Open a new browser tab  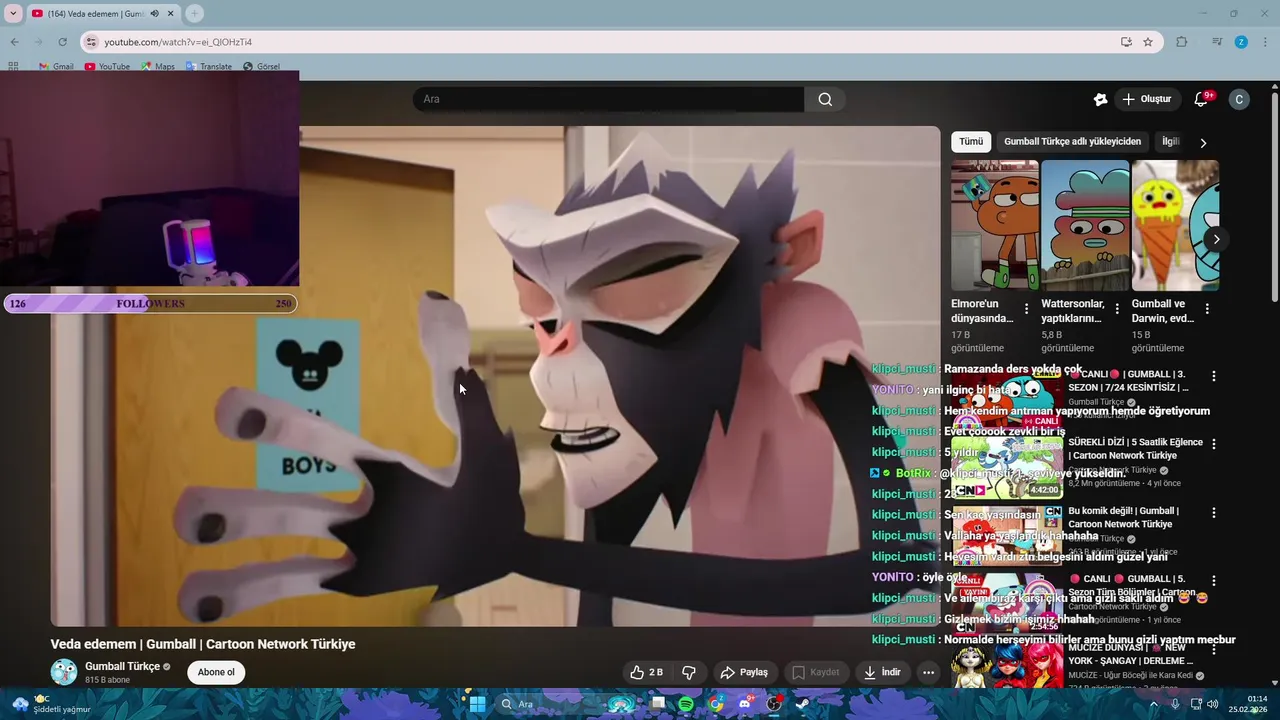[194, 14]
